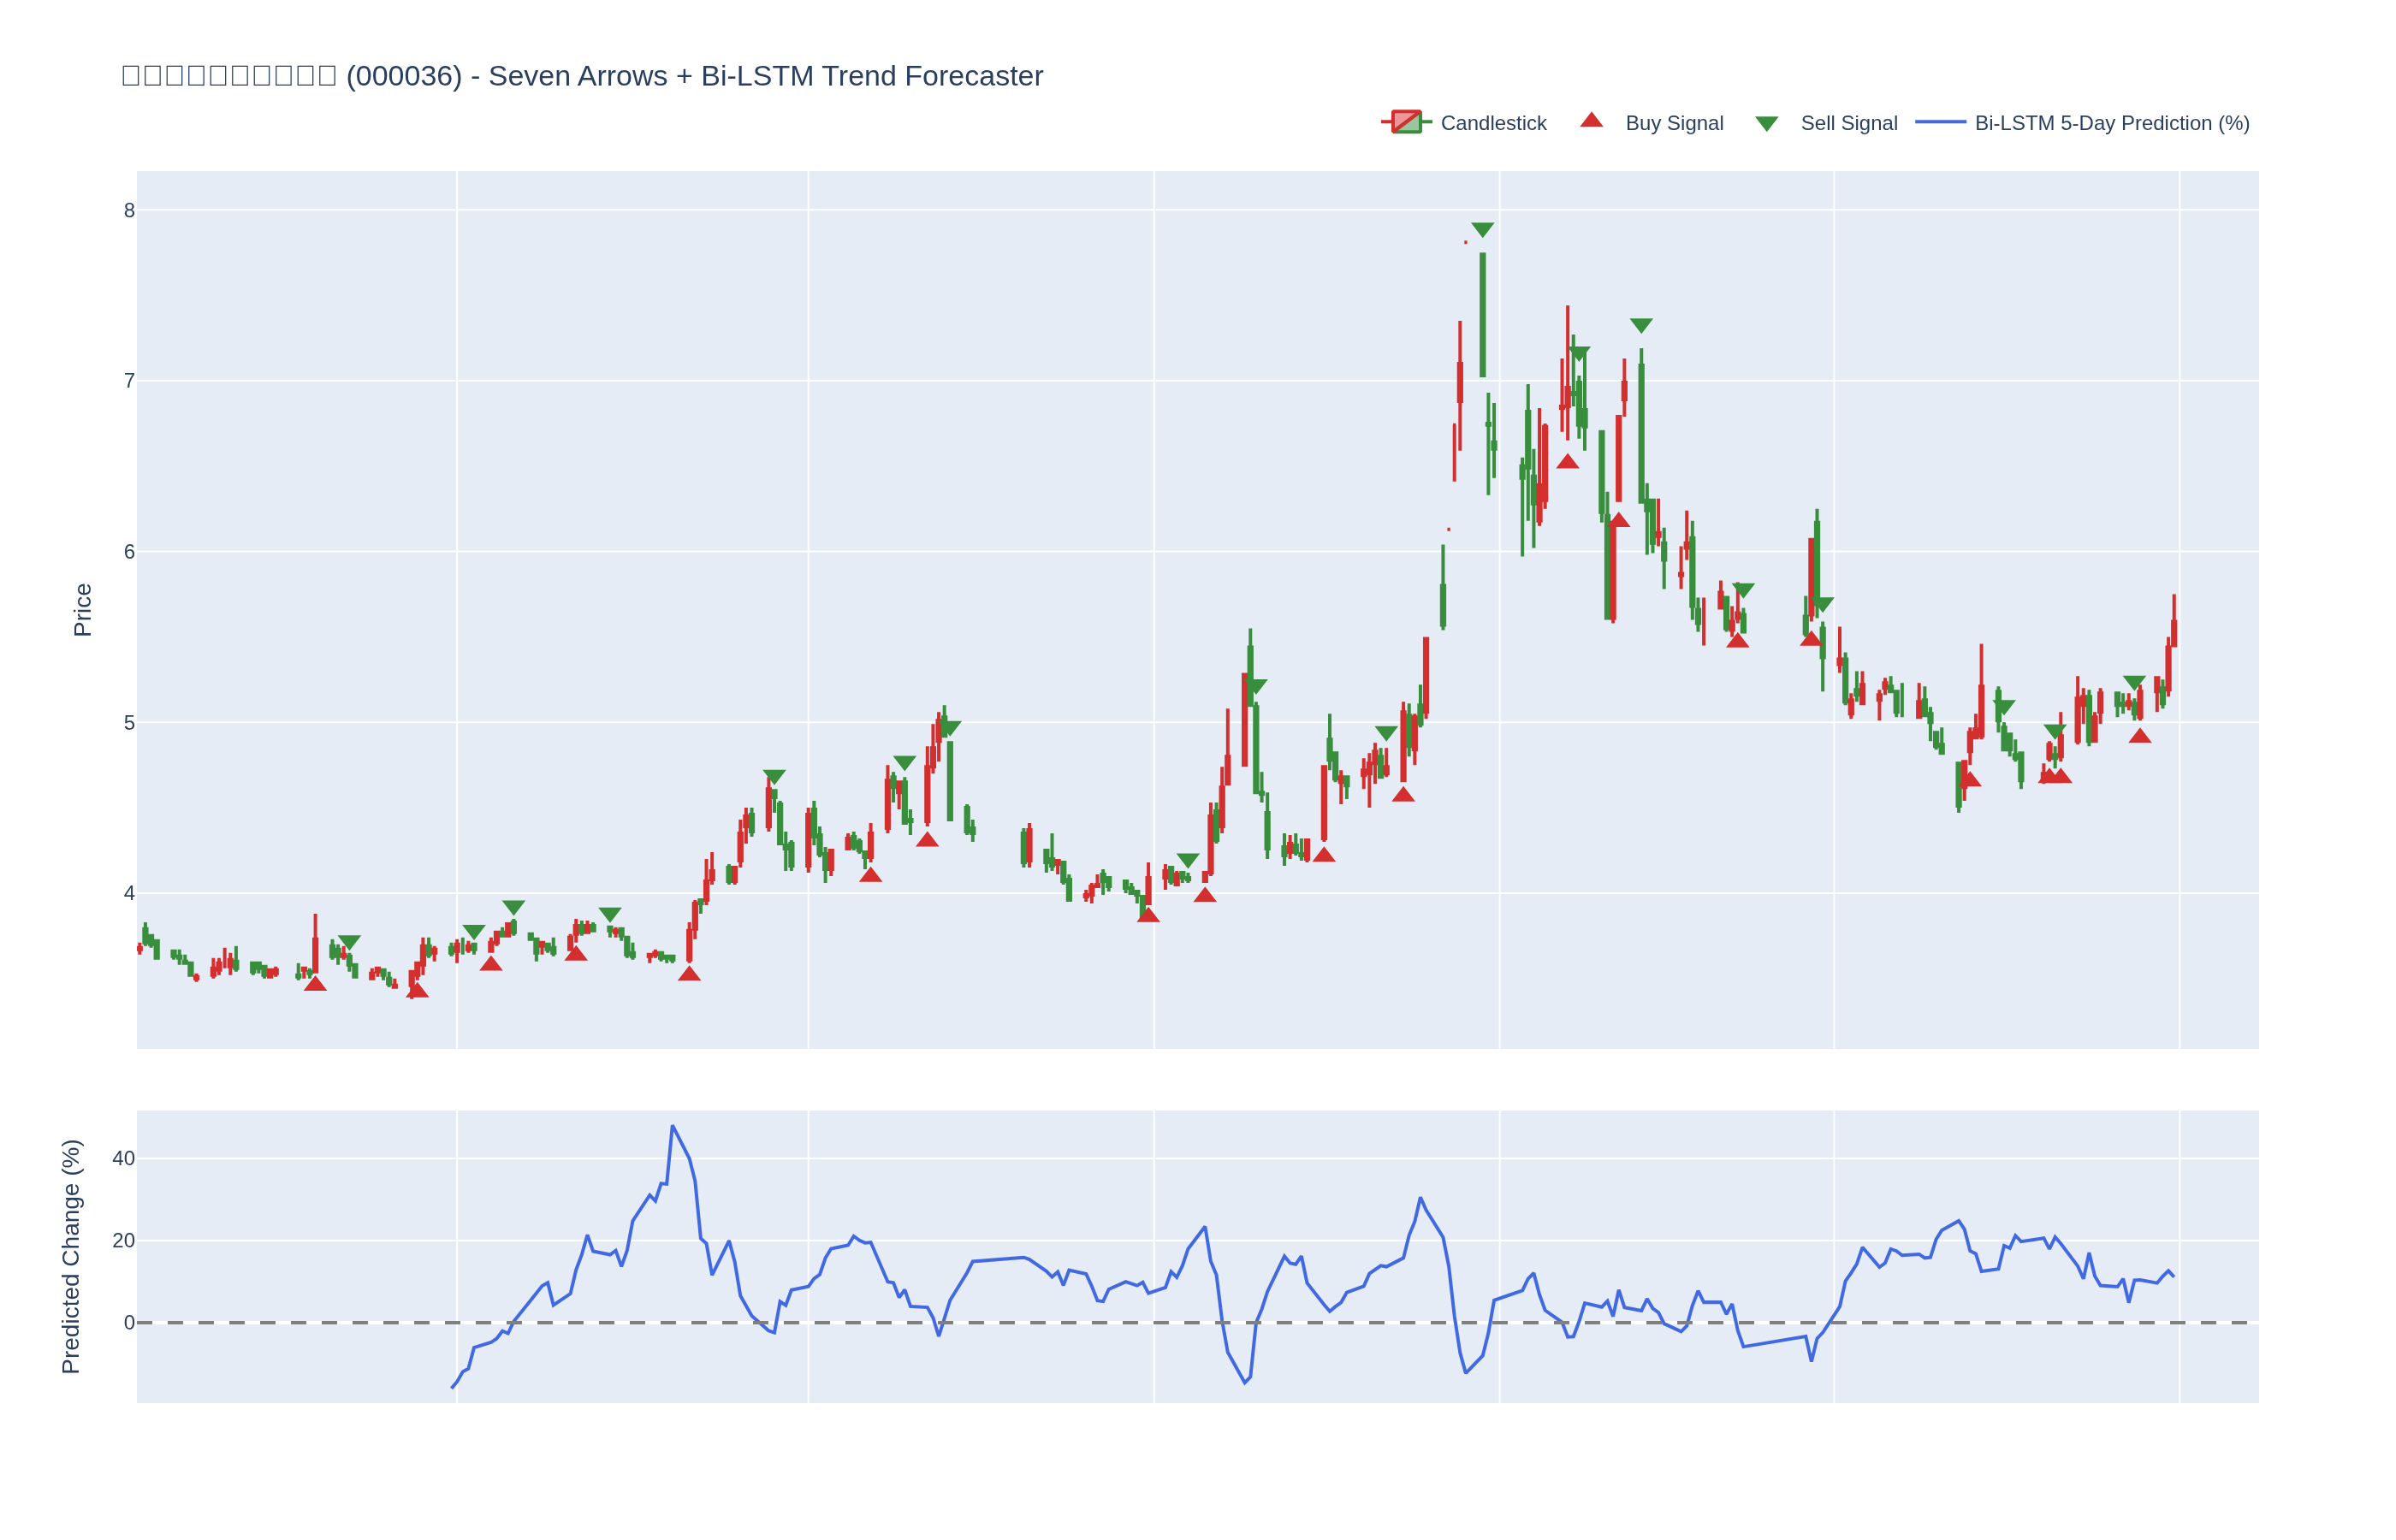
Task: Click the rightmost buy signal arrow near 4.9
Action: coord(2139,736)
